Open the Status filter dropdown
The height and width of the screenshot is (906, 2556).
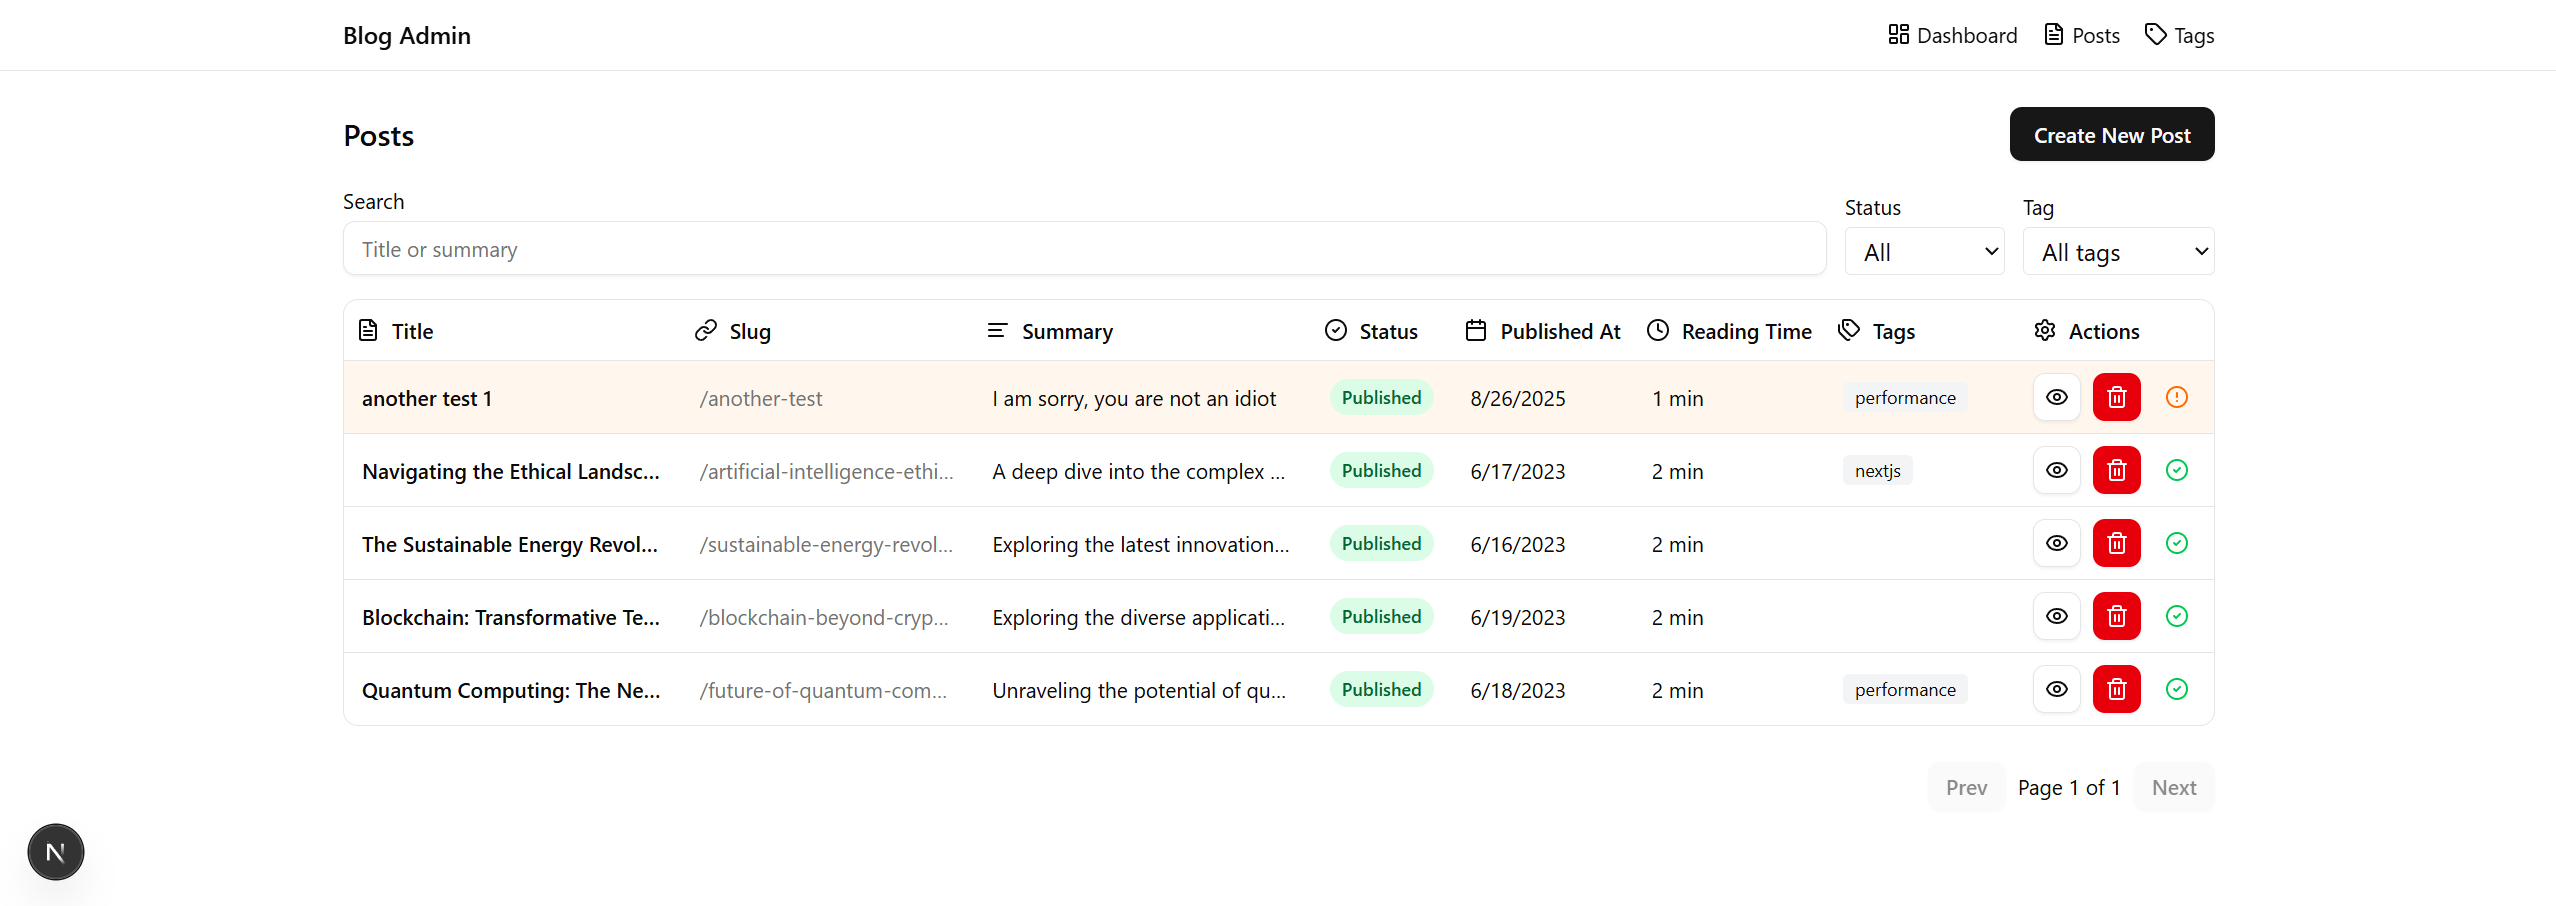(1924, 252)
